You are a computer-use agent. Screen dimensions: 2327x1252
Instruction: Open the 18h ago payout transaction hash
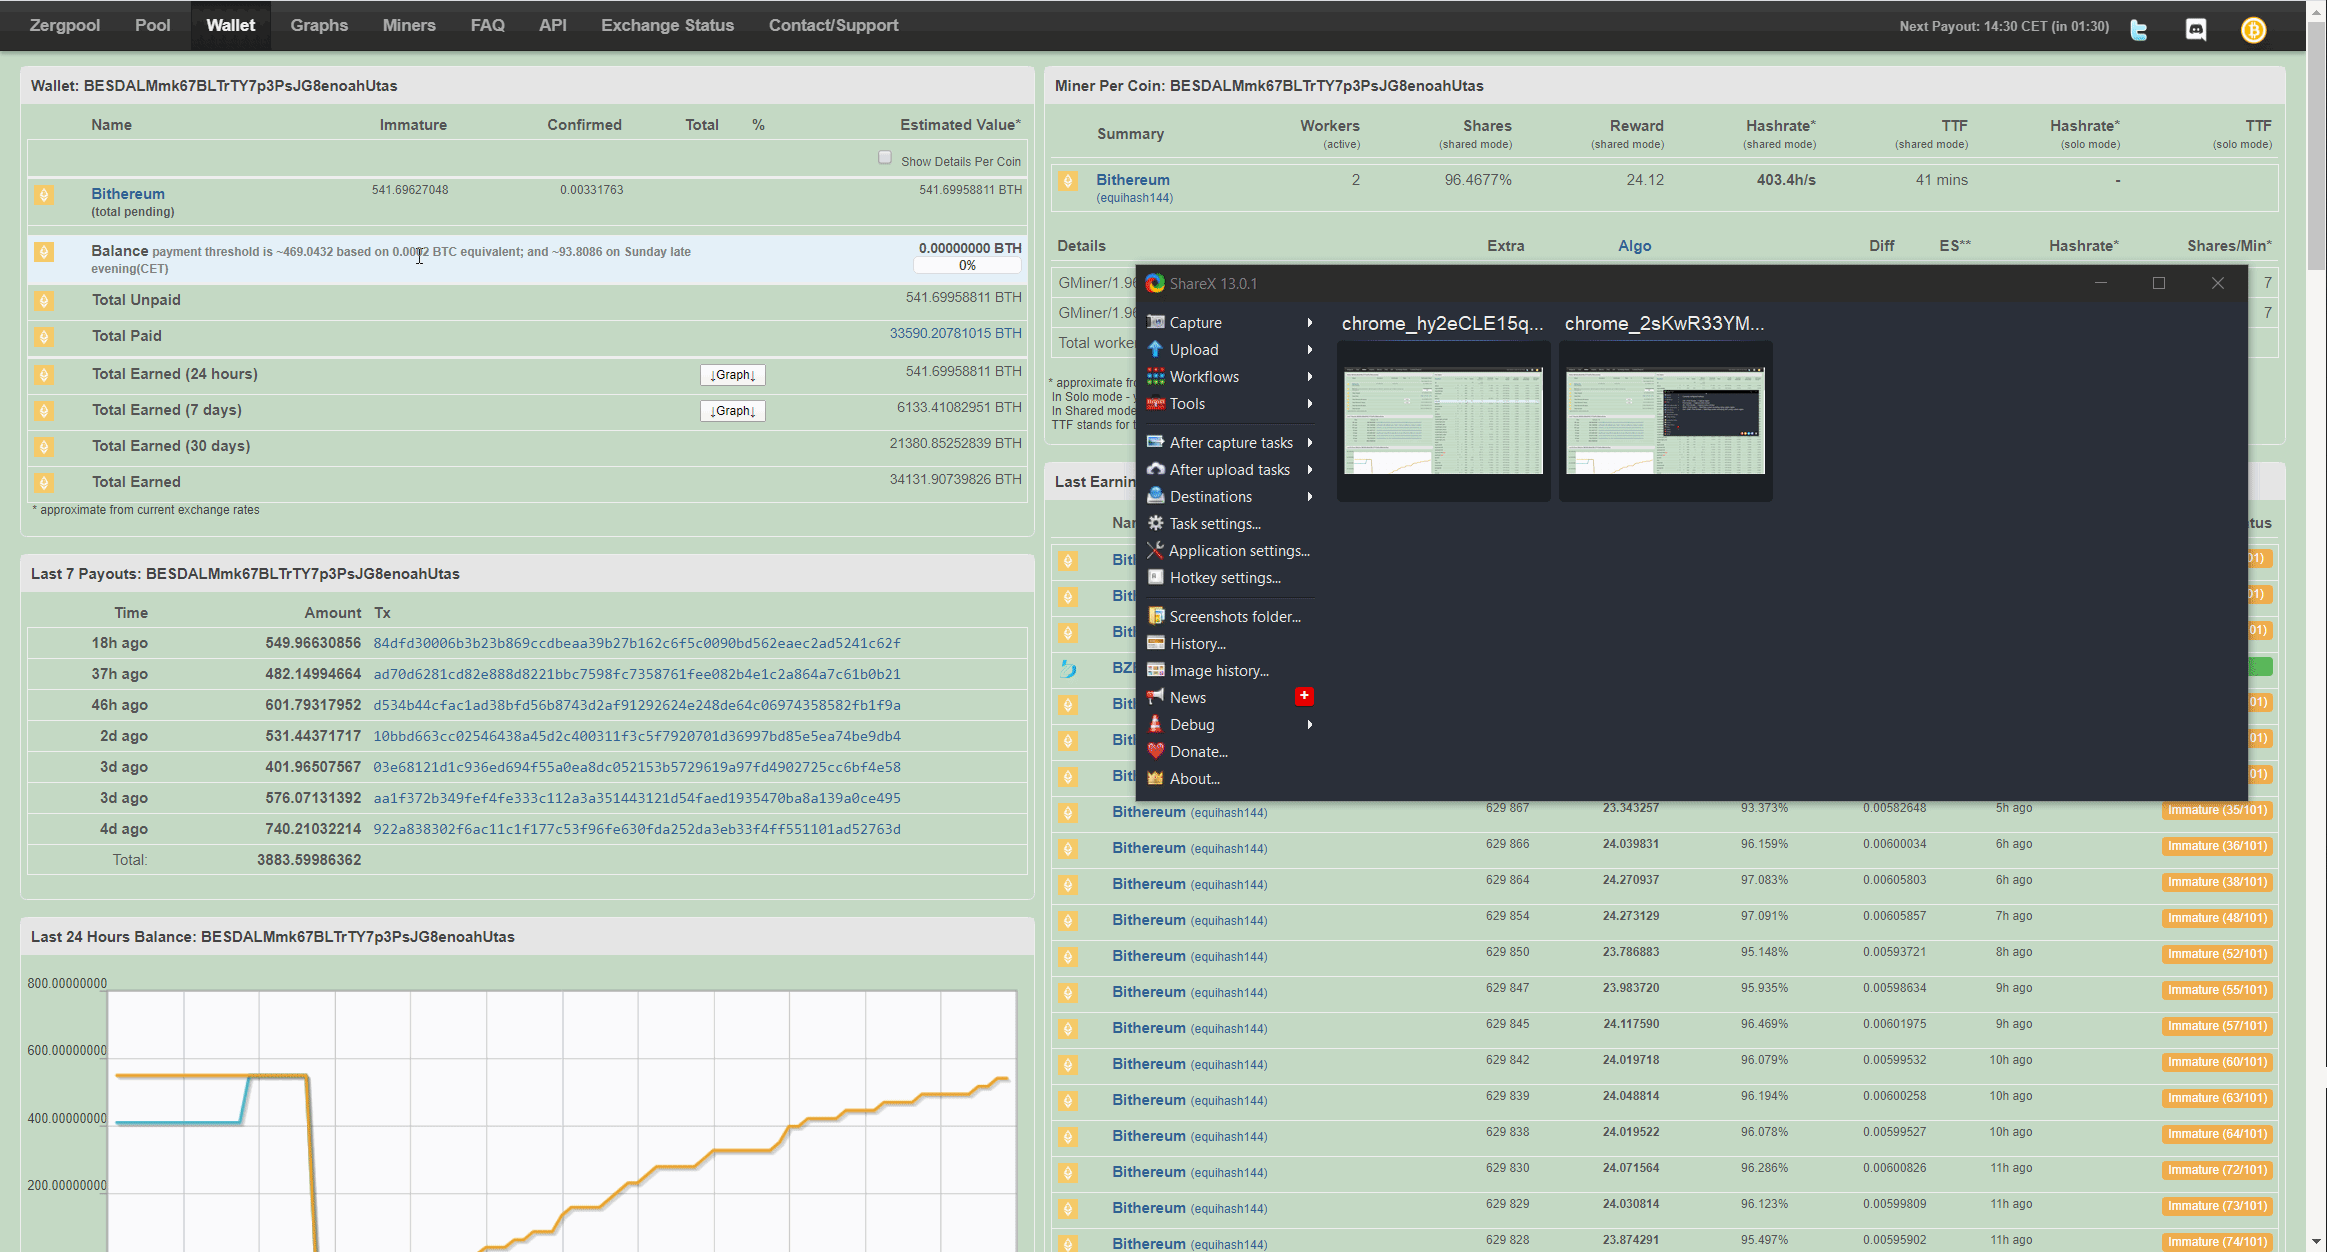[637, 643]
